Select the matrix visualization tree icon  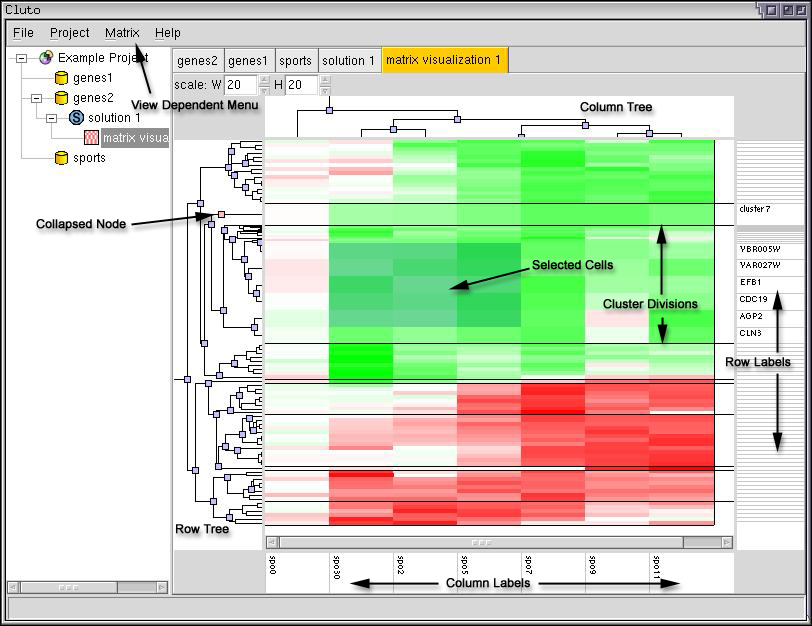pyautogui.click(x=91, y=138)
